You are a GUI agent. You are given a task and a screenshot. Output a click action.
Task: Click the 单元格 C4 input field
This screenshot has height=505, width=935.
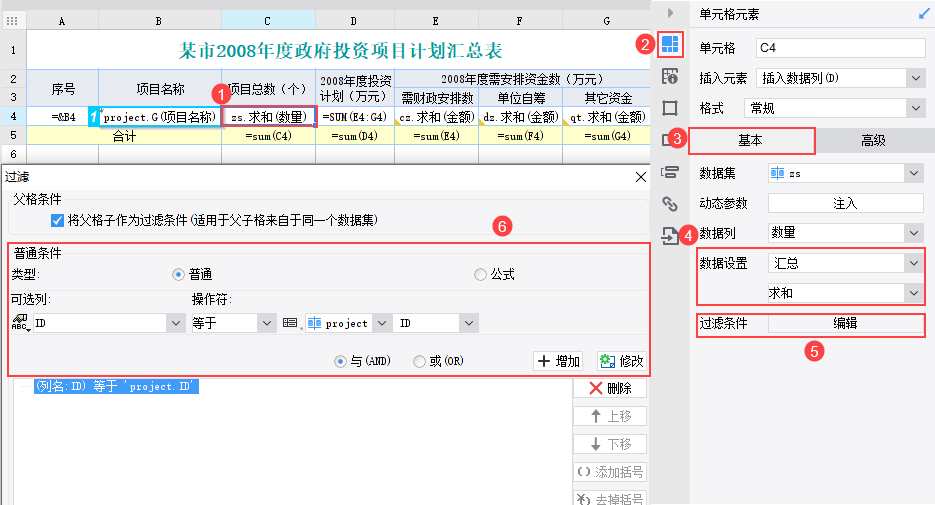(840, 48)
